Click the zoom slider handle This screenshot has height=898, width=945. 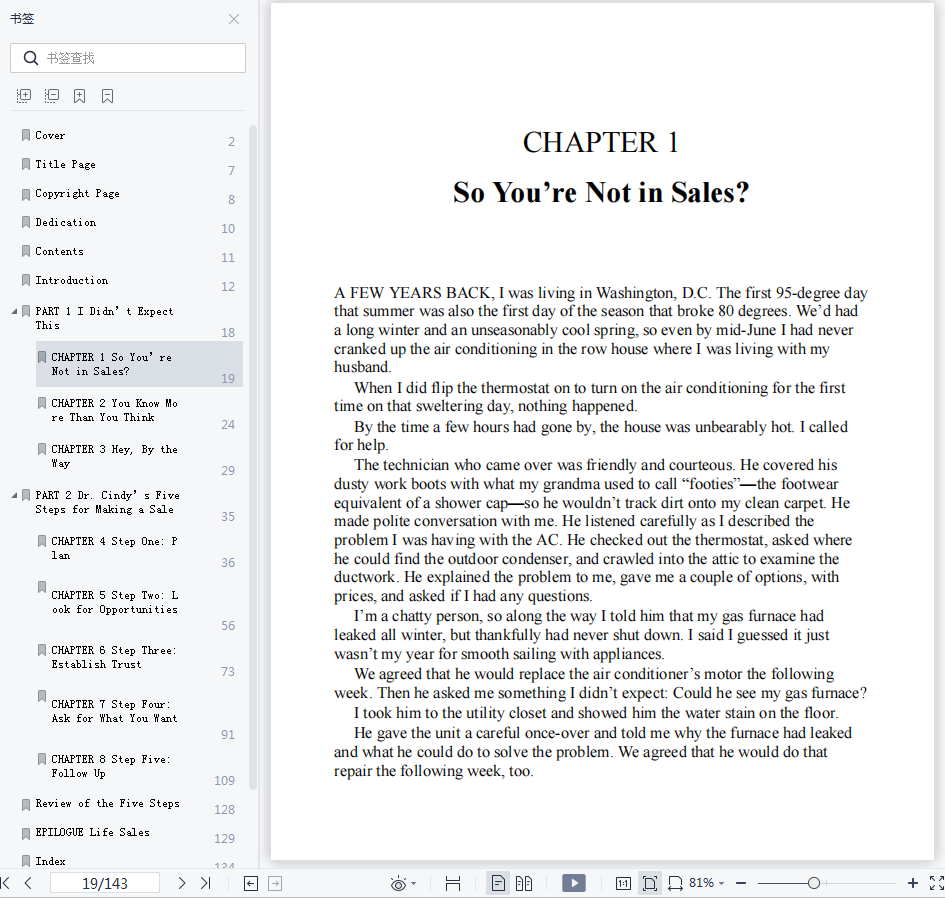(814, 884)
